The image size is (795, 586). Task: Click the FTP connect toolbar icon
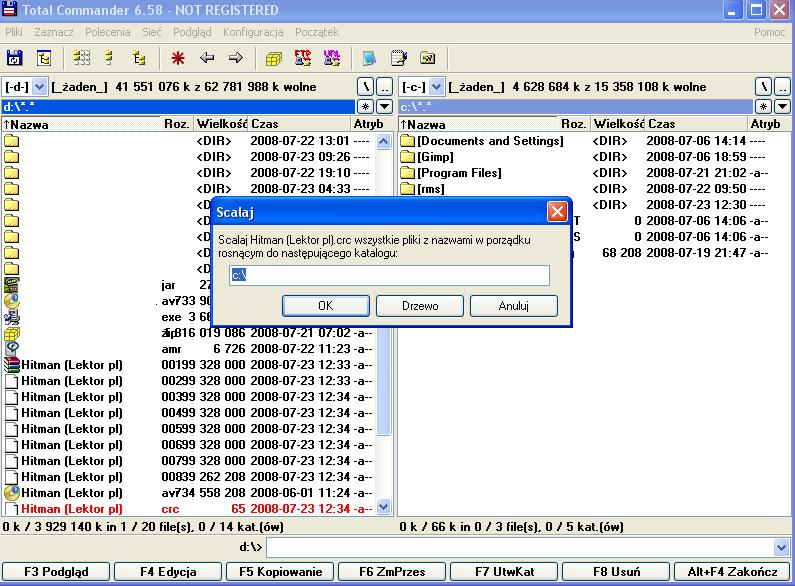point(301,58)
